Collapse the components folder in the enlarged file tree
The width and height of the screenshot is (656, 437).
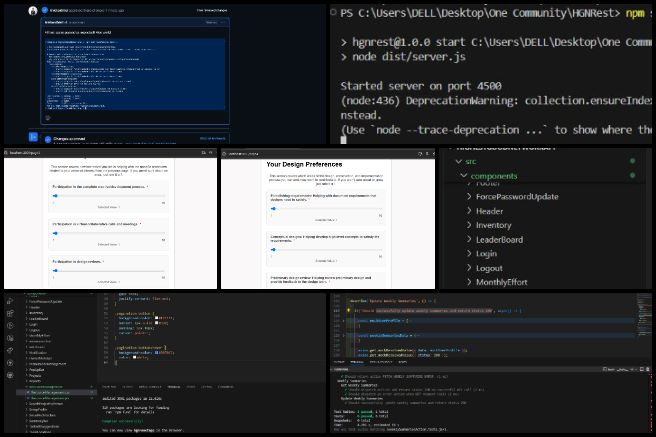coord(464,176)
